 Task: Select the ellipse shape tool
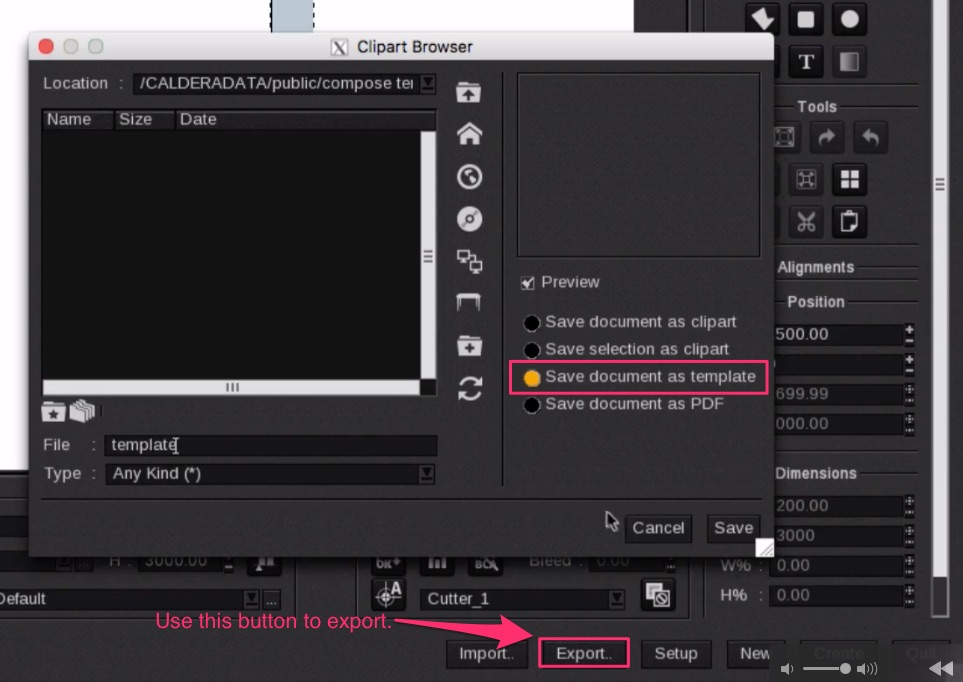coord(849,19)
